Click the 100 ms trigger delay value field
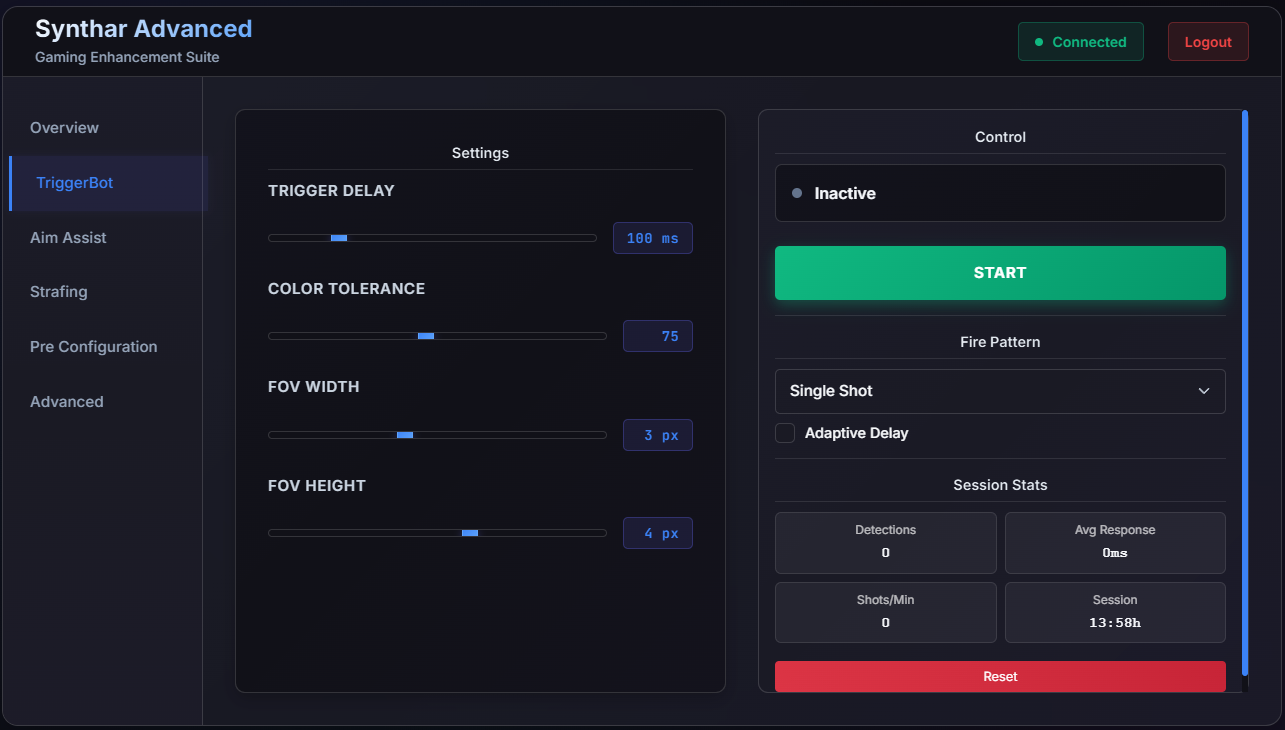This screenshot has width=1285, height=730. pyautogui.click(x=652, y=238)
